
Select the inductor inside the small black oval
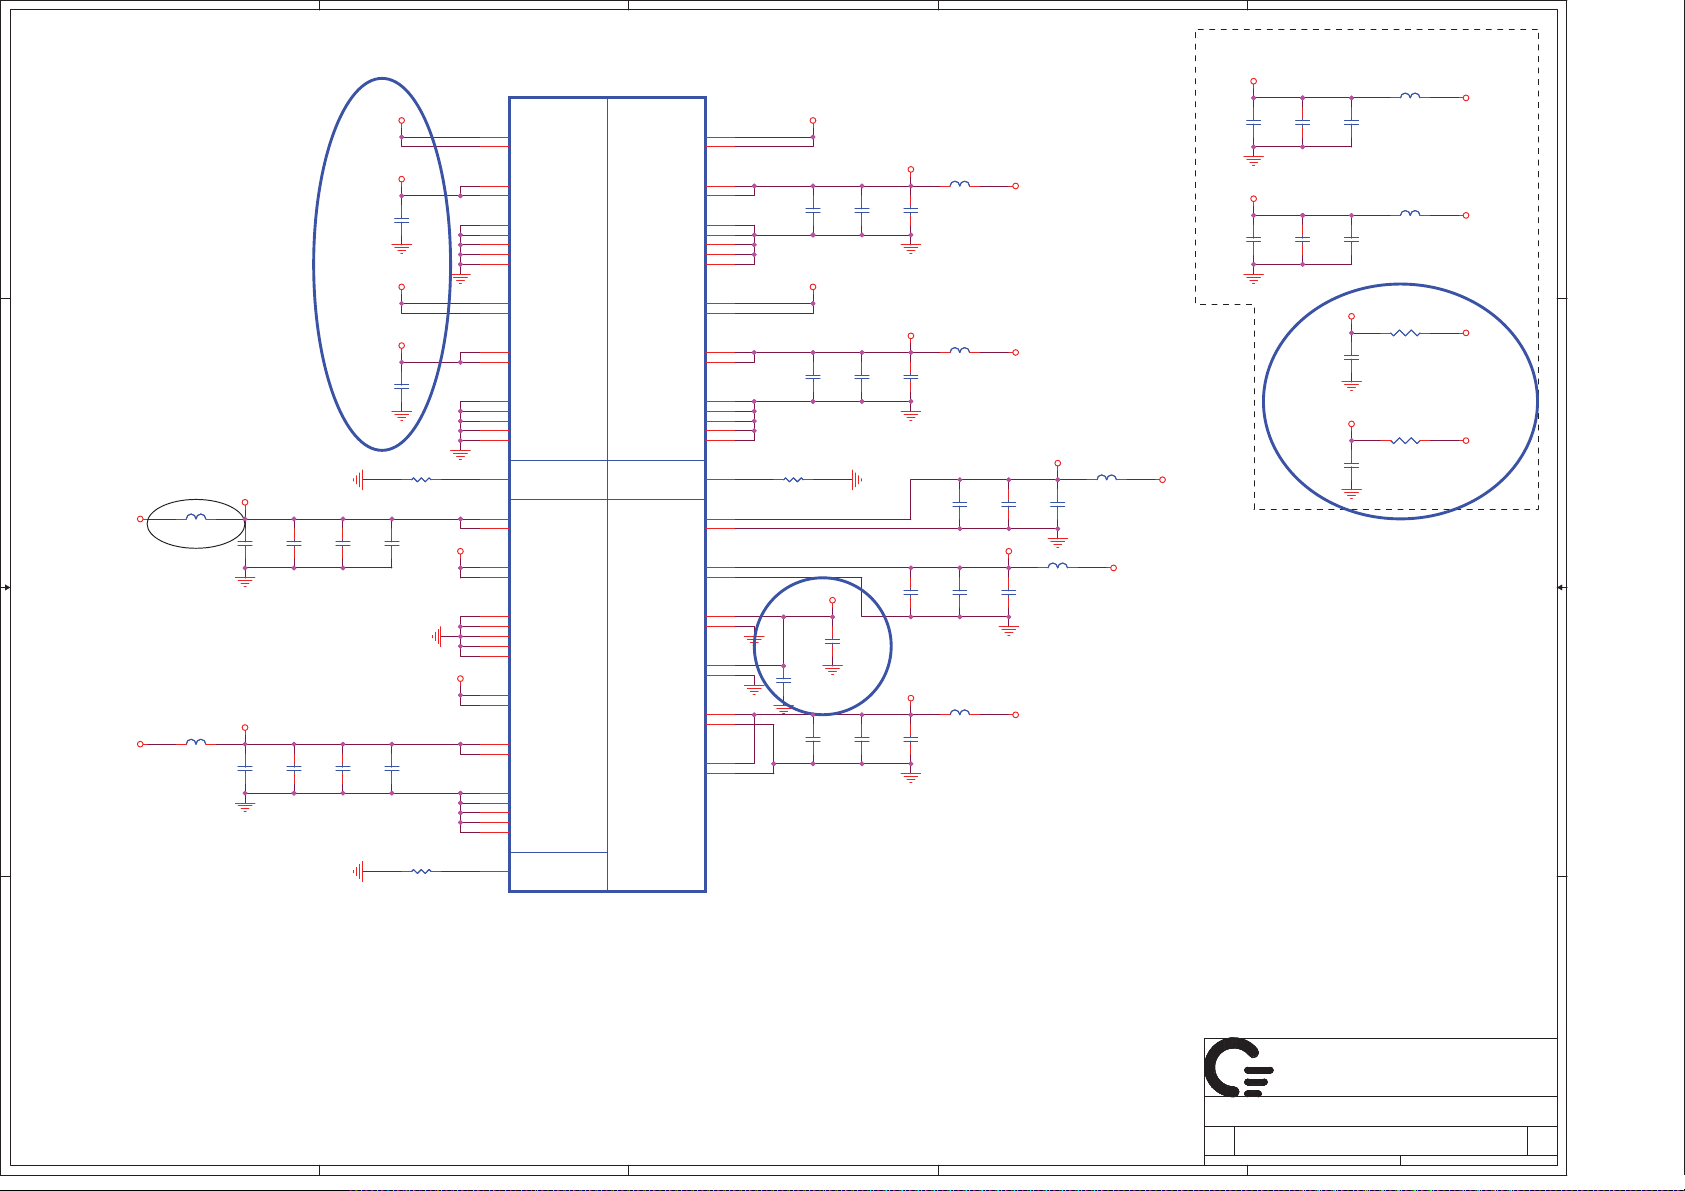pyautogui.click(x=197, y=518)
